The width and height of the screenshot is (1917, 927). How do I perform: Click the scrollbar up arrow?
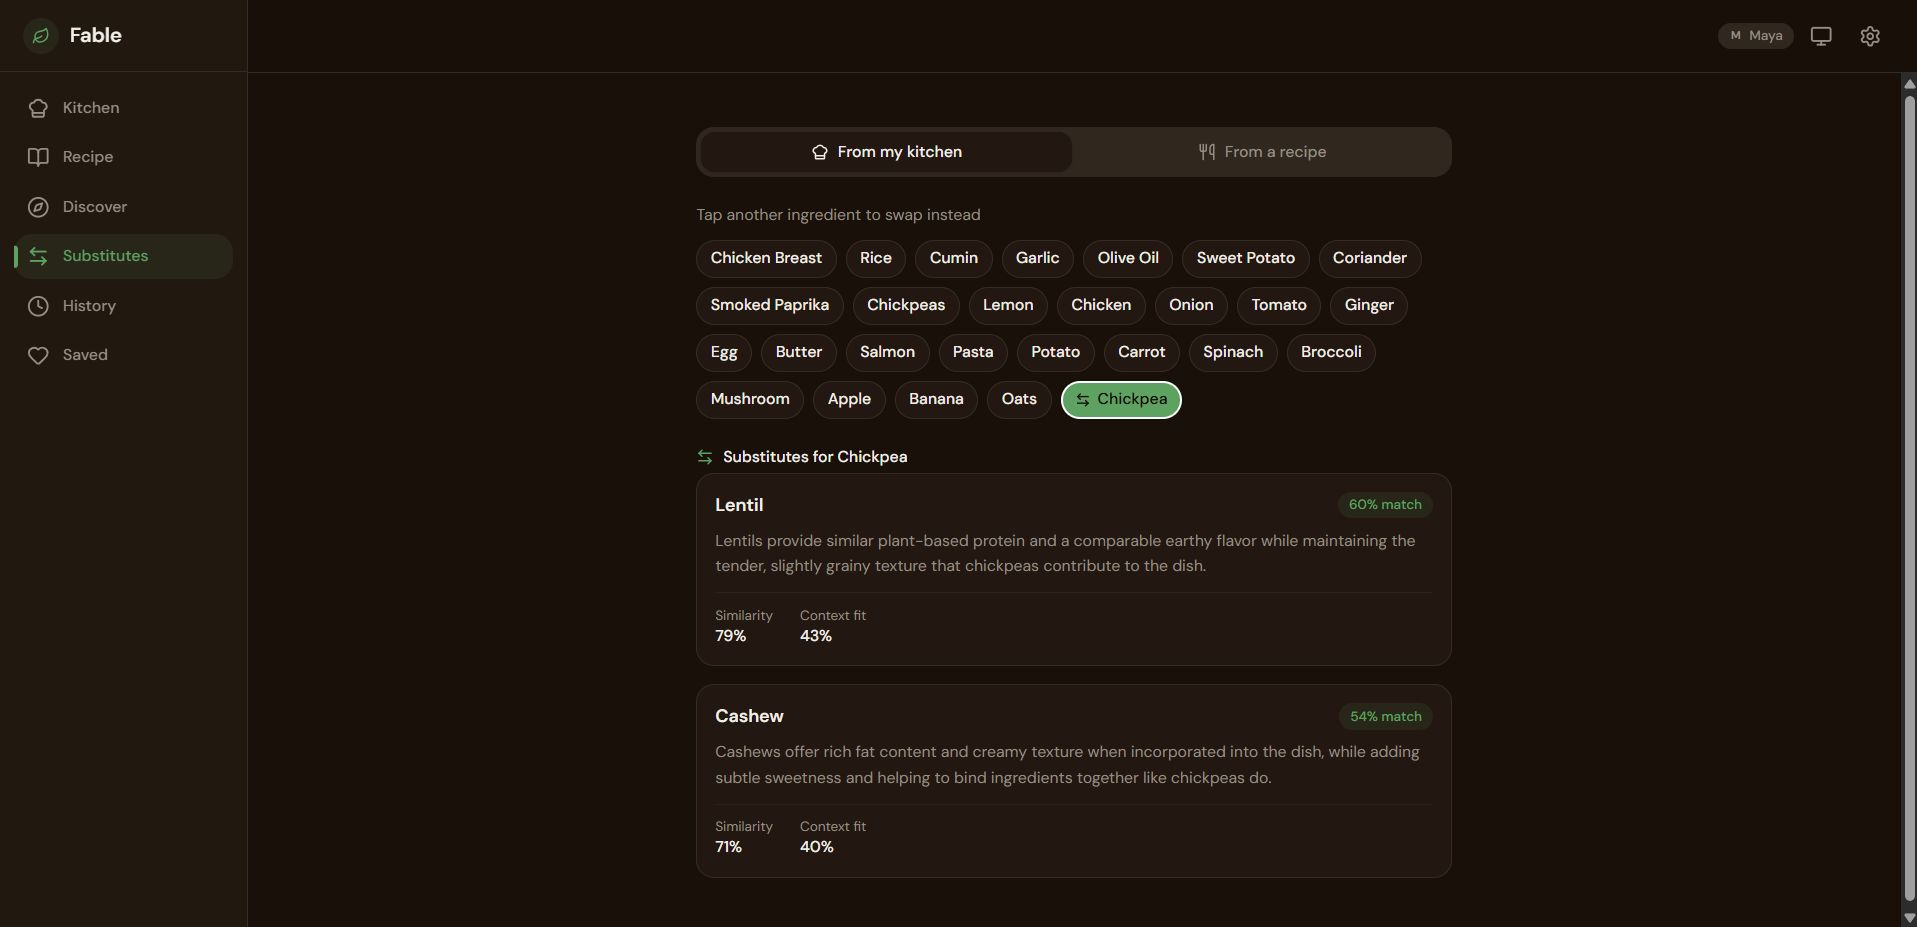coord(1909,83)
